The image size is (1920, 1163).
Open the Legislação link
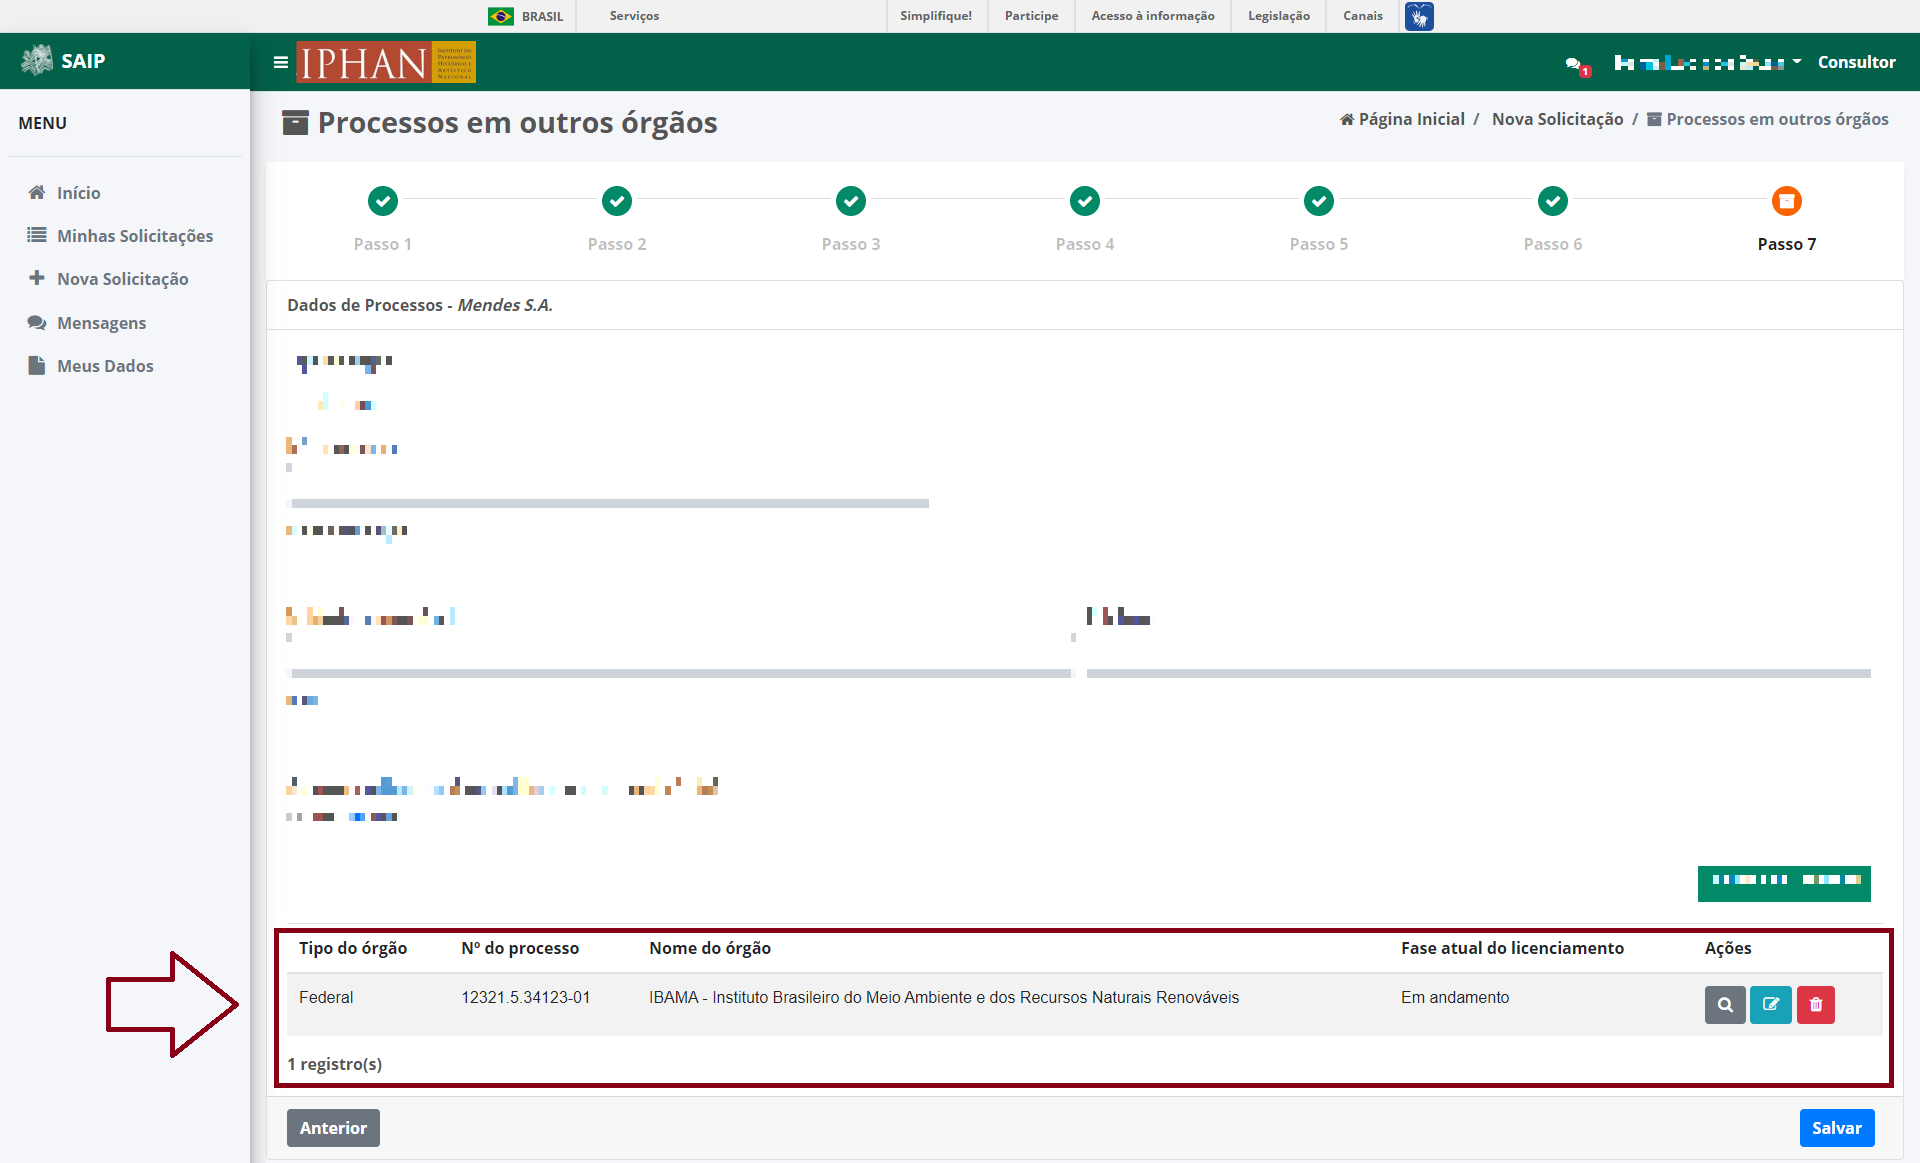[1279, 16]
